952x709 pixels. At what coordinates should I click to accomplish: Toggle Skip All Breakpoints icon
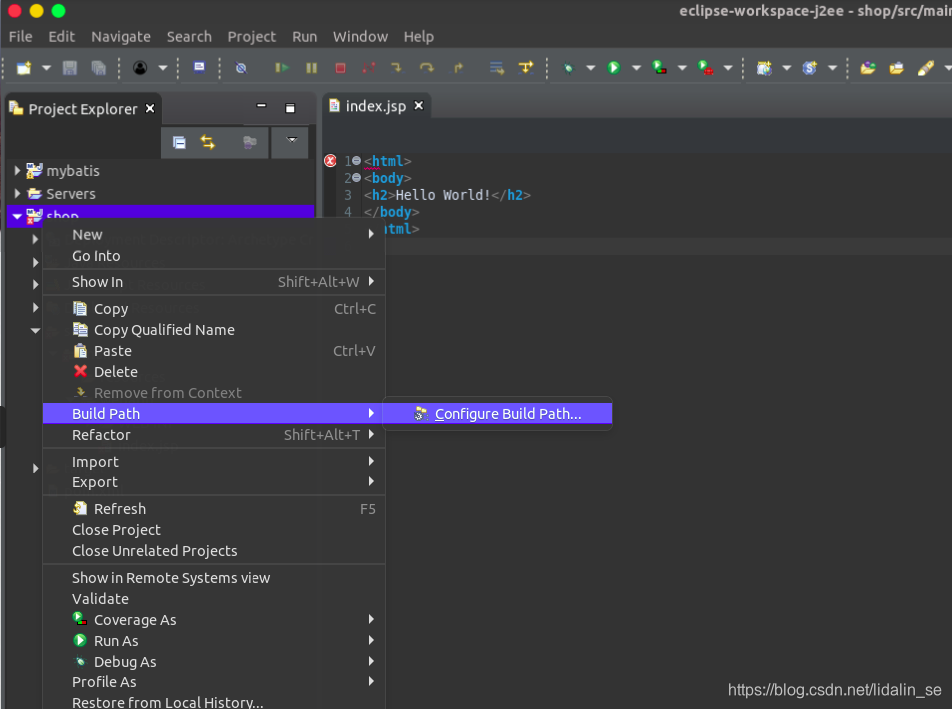coord(241,67)
